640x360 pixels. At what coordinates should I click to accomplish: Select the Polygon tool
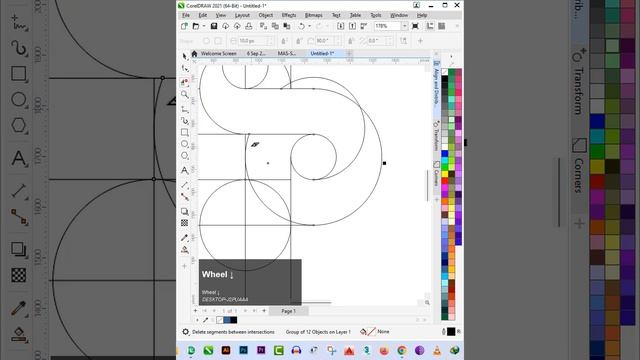point(185,156)
